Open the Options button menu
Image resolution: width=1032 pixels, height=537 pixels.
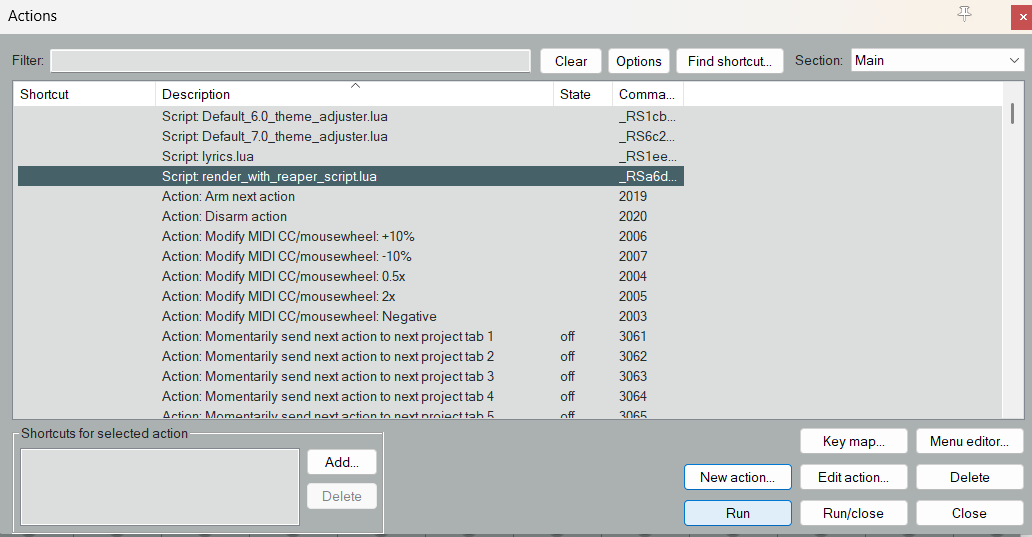(638, 61)
